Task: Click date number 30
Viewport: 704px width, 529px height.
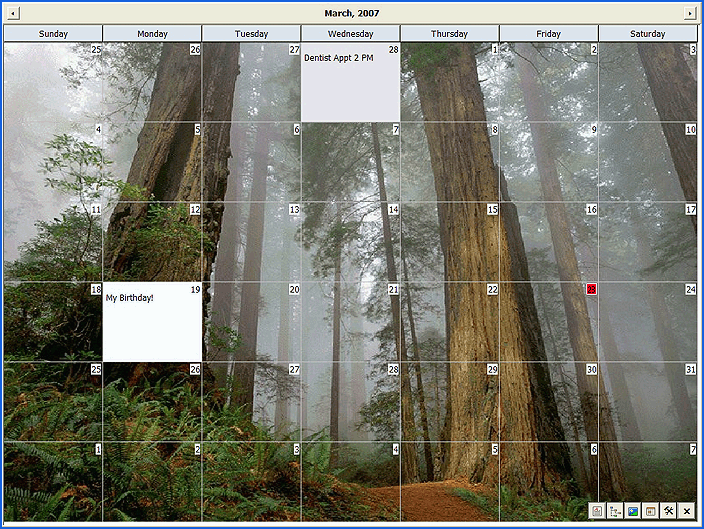Action: click(592, 370)
